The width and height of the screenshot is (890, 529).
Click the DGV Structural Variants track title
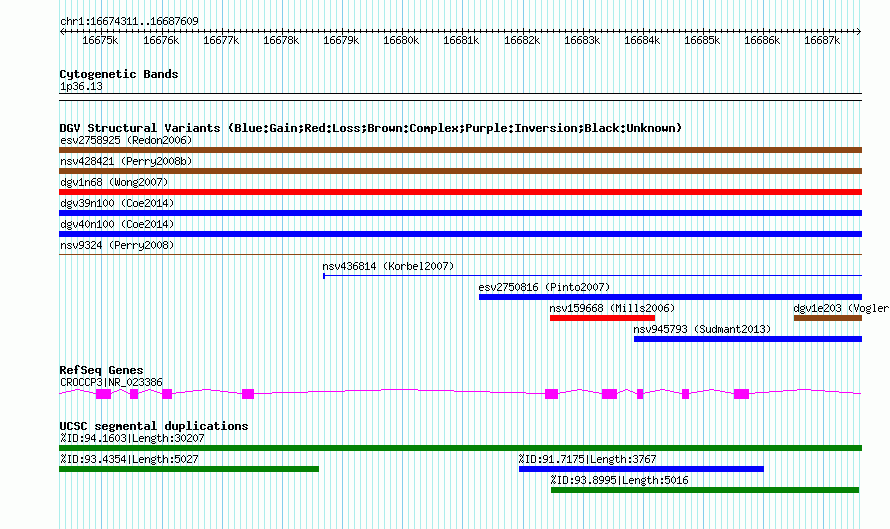(371, 128)
